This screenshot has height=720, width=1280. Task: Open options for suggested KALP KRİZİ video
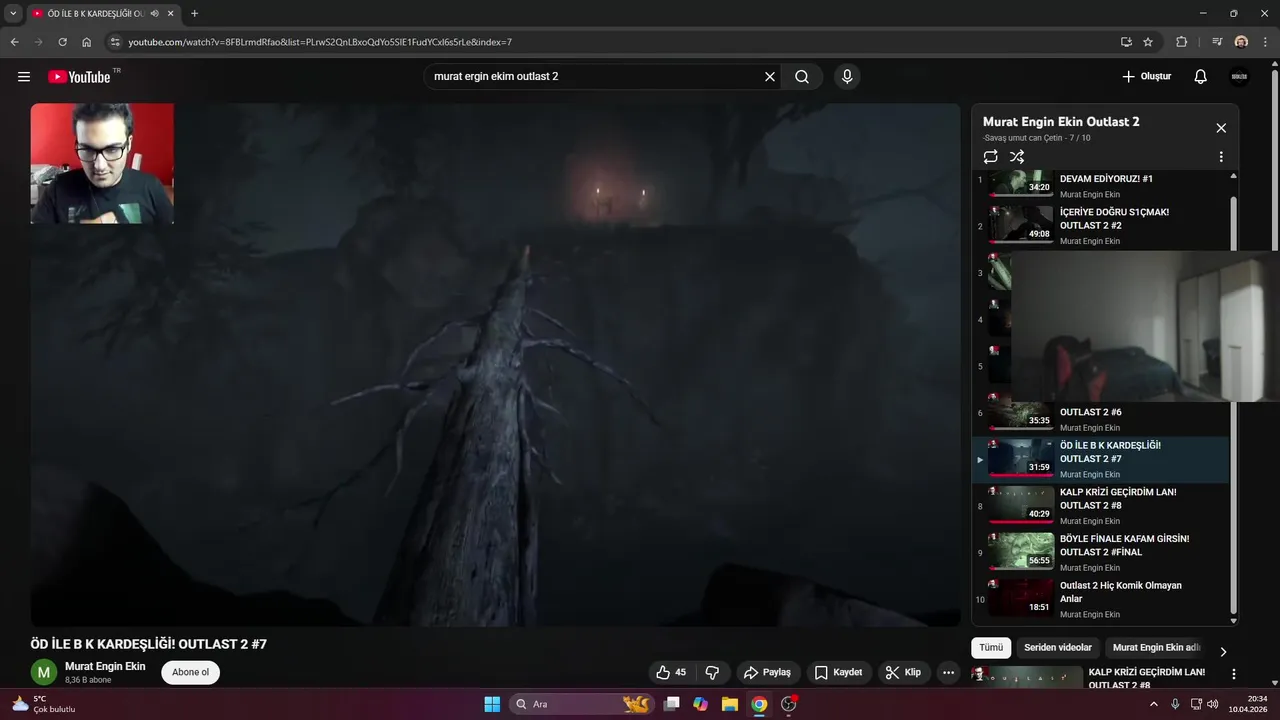tap(1233, 675)
